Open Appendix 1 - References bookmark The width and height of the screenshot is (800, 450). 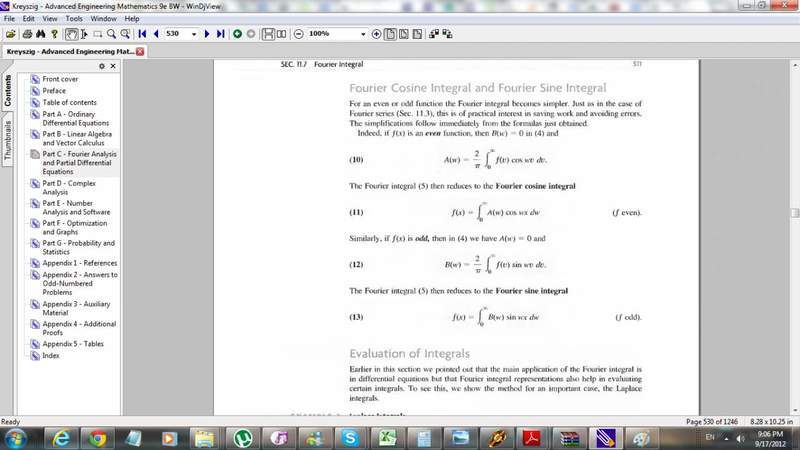[80, 263]
